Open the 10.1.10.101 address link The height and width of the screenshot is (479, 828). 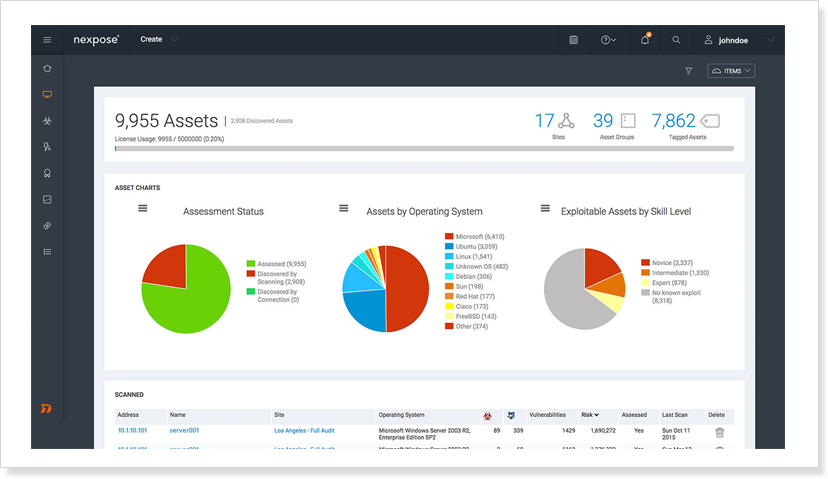(133, 430)
